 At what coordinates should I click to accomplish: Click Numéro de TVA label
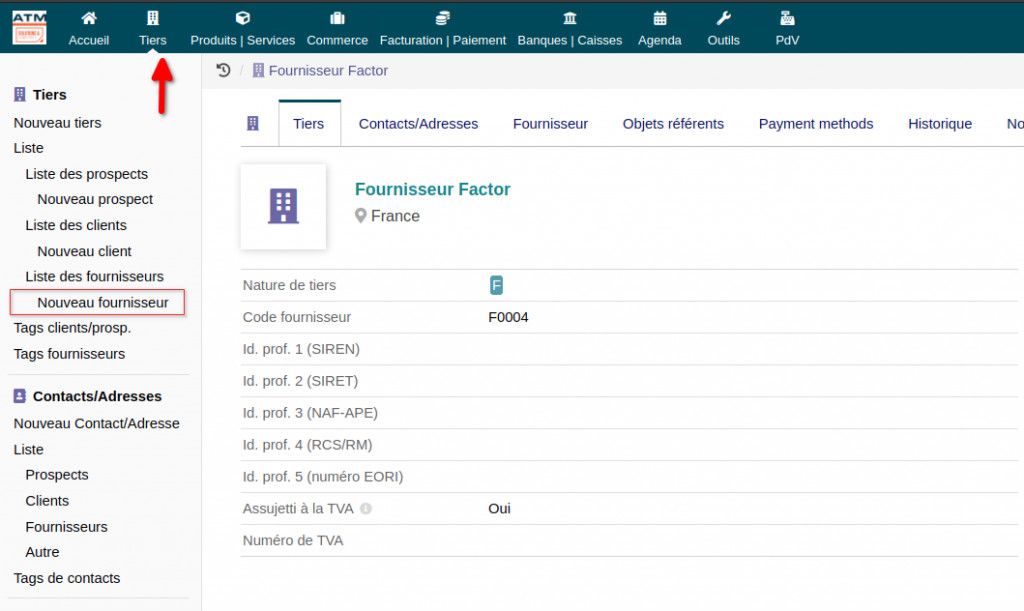[293, 540]
